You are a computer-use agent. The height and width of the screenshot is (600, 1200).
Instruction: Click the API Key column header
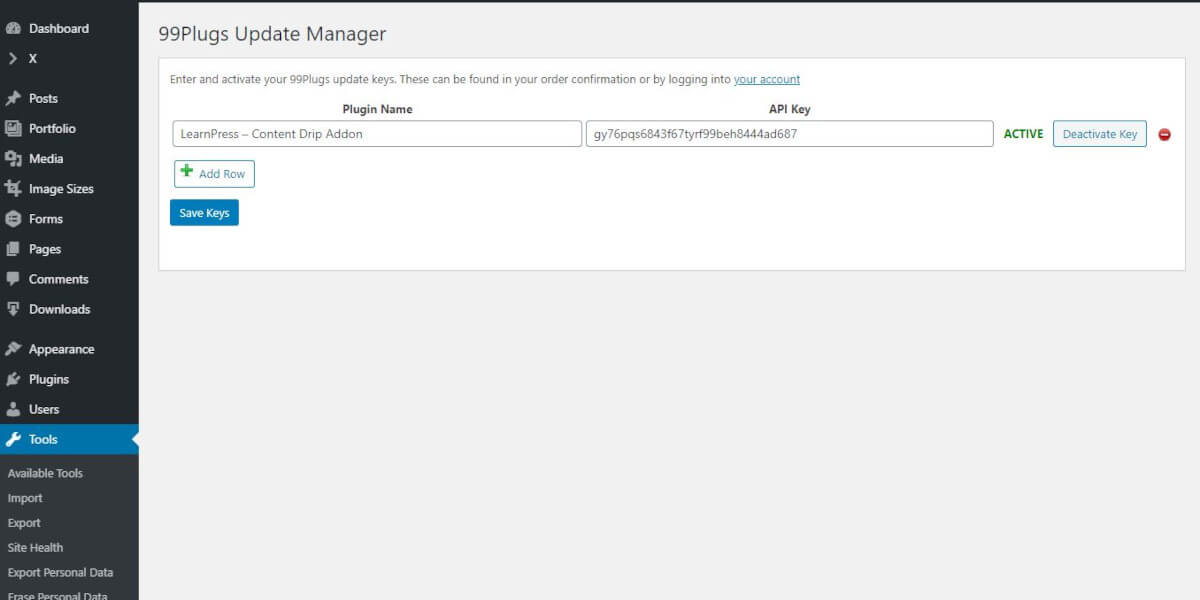(789, 109)
